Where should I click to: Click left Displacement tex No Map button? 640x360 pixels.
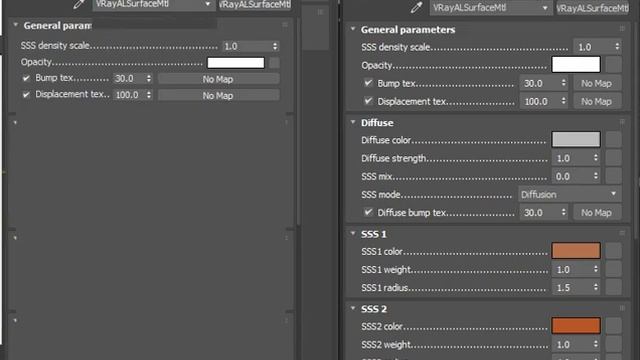point(218,96)
